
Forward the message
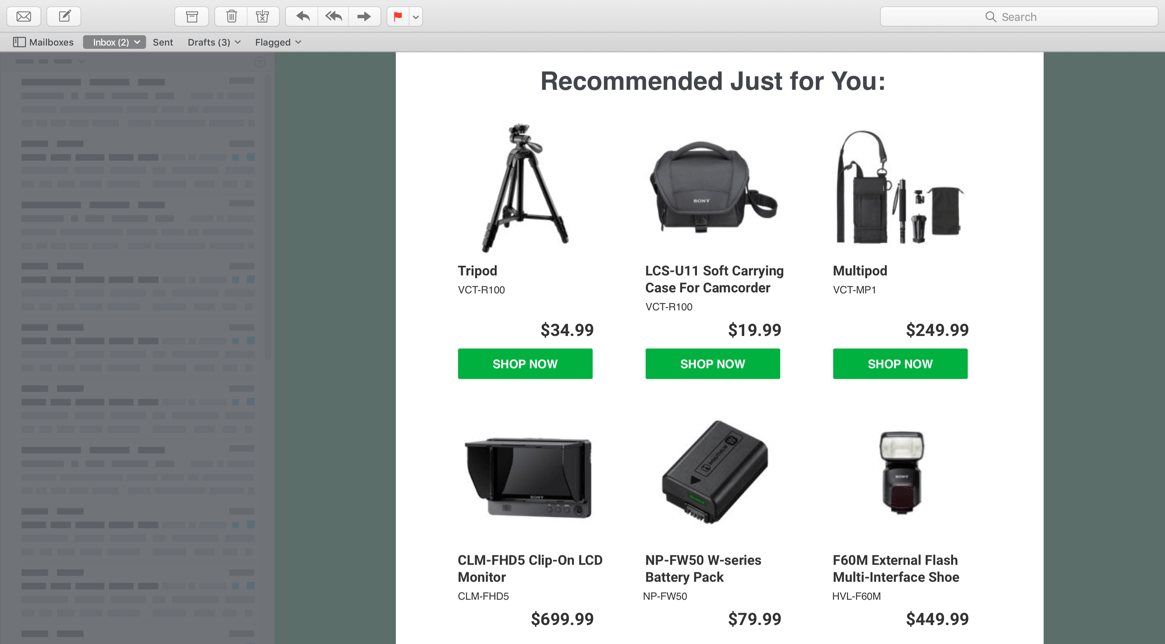point(364,16)
